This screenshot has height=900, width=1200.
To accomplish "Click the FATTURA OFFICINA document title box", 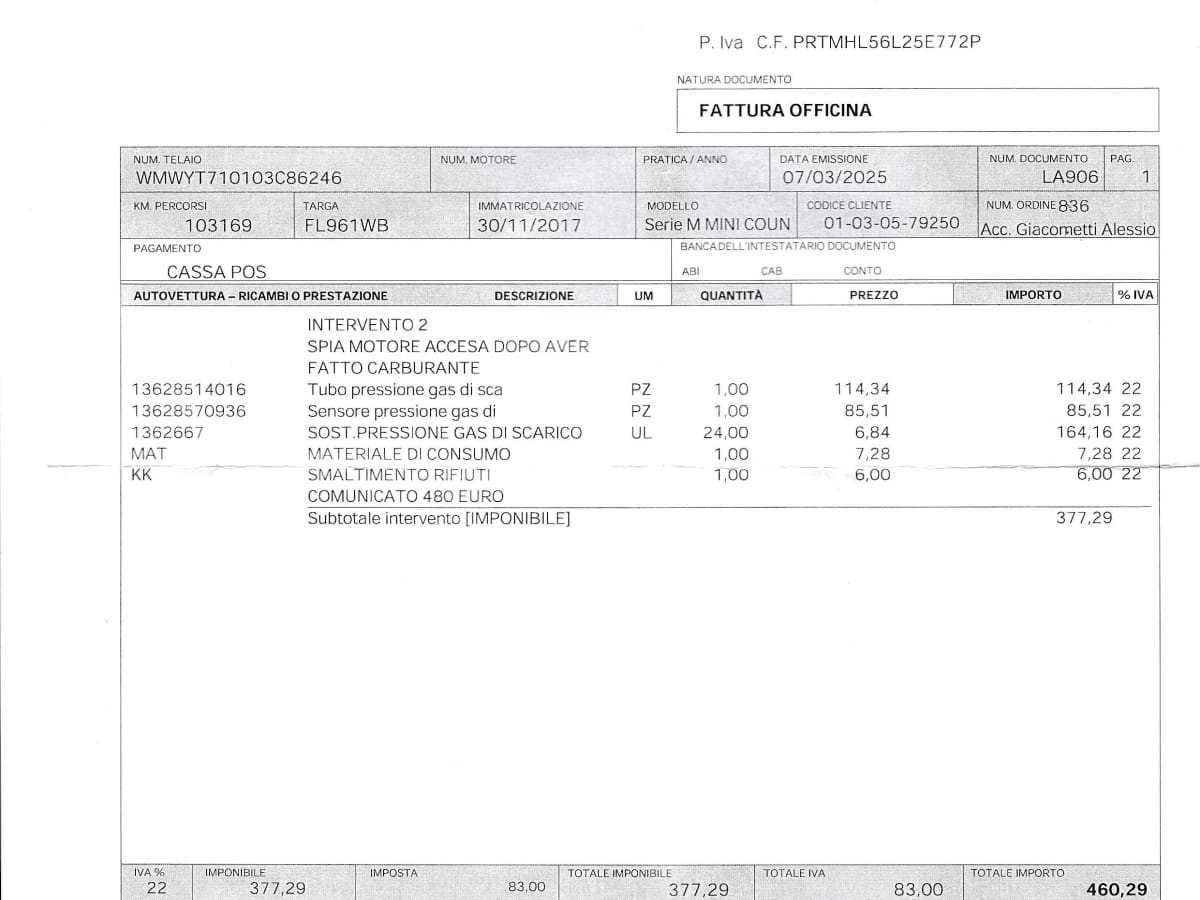I will click(x=916, y=110).
